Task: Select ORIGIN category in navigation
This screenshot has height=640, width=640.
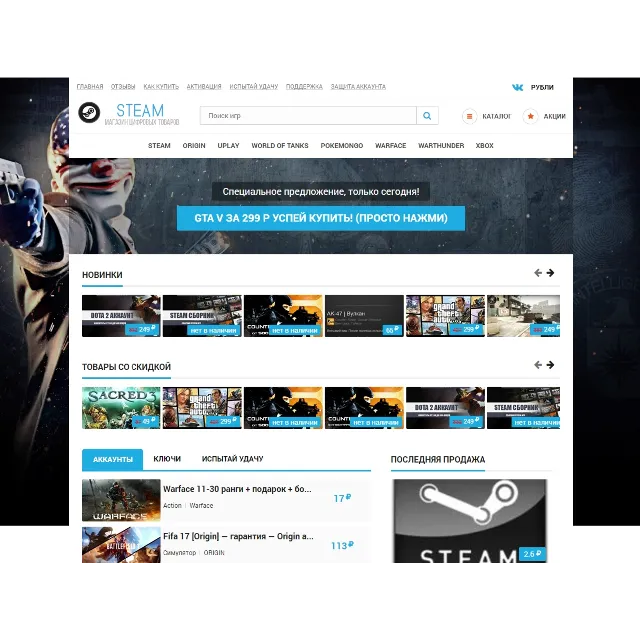Action: pyautogui.click(x=194, y=146)
